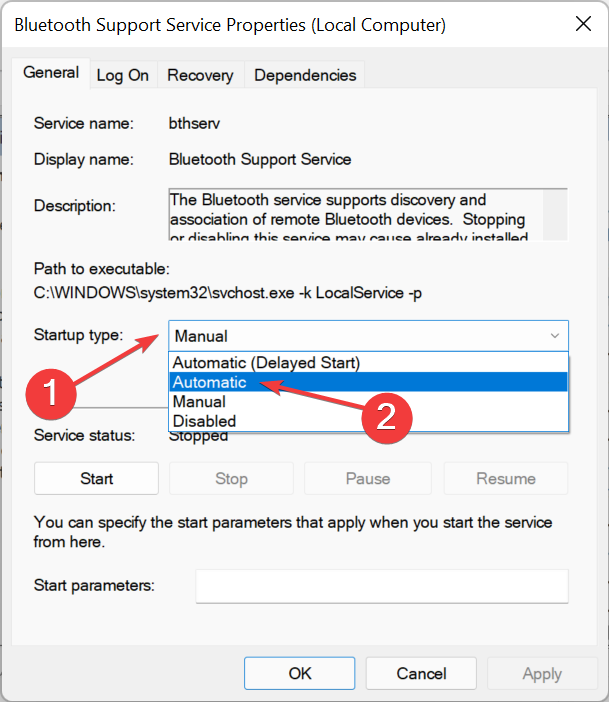Viewport: 609px width, 702px height.
Task: Confirm changes with the OK button
Action: [x=300, y=673]
